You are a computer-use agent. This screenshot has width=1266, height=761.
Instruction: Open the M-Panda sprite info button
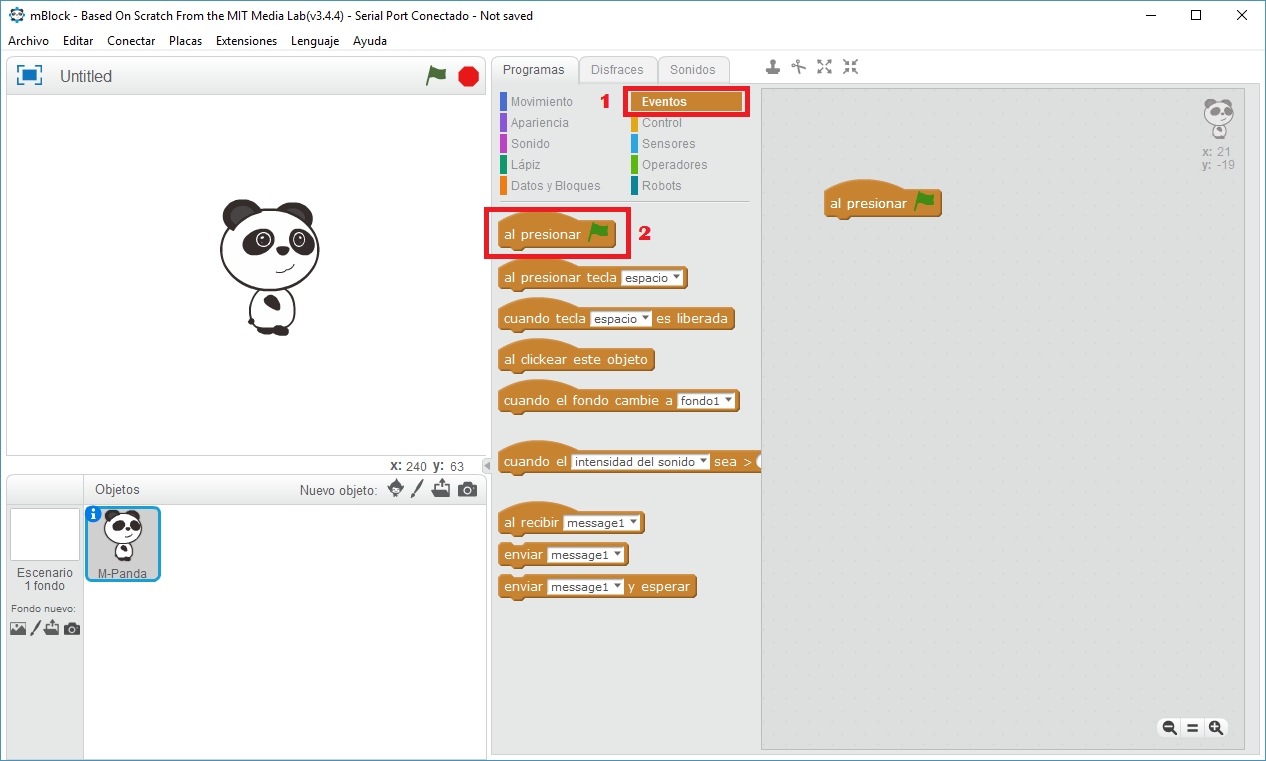(94, 514)
